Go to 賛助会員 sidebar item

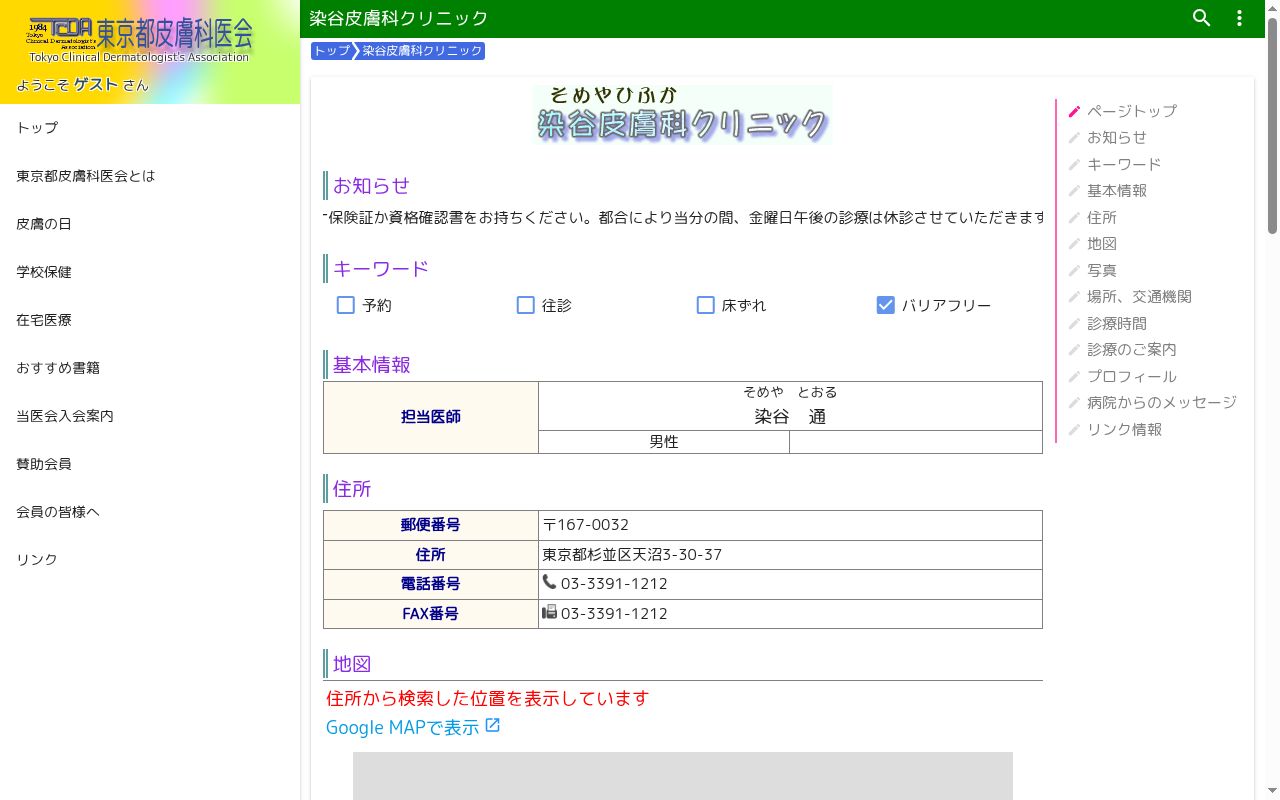(x=150, y=464)
